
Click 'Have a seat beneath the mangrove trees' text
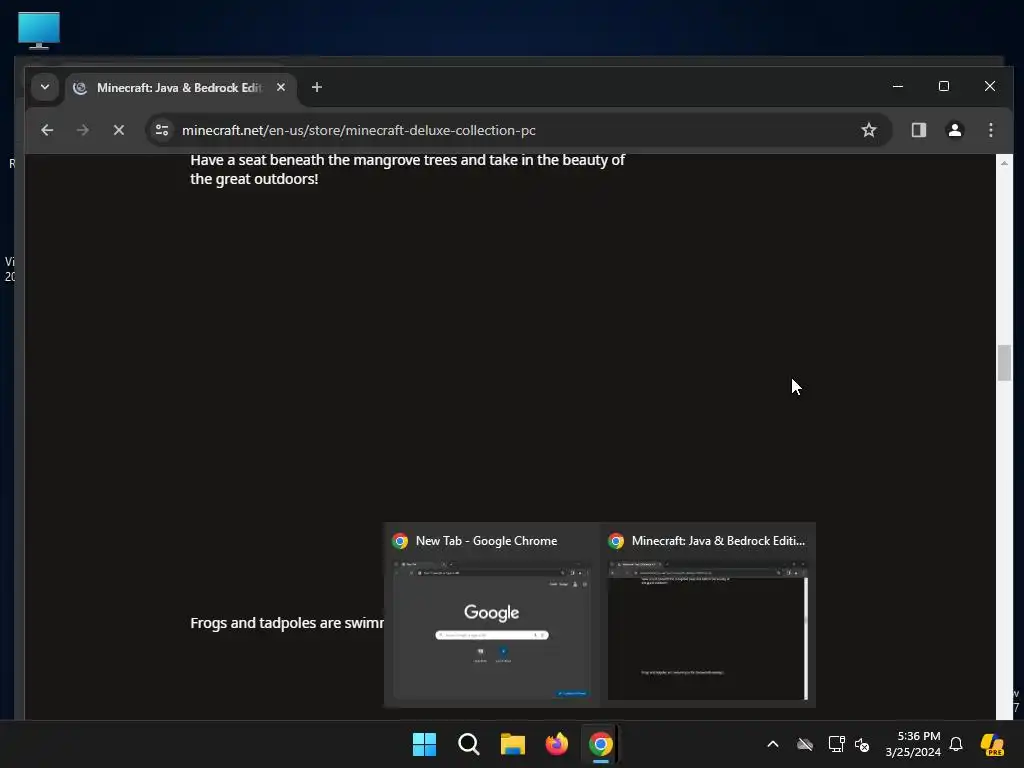(408, 169)
